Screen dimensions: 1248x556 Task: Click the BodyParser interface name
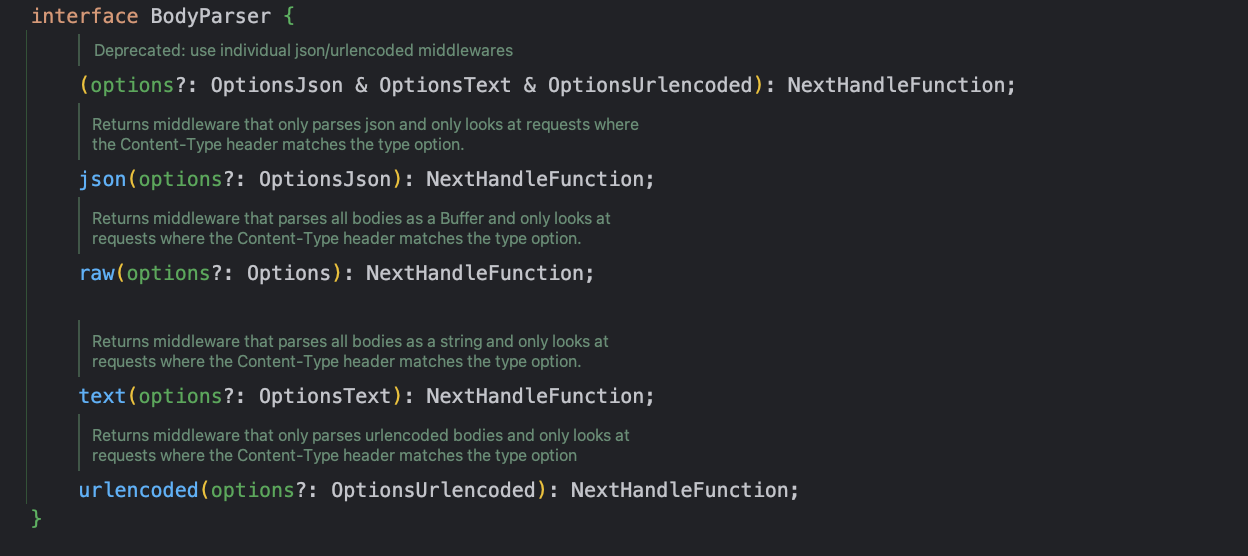[209, 17]
